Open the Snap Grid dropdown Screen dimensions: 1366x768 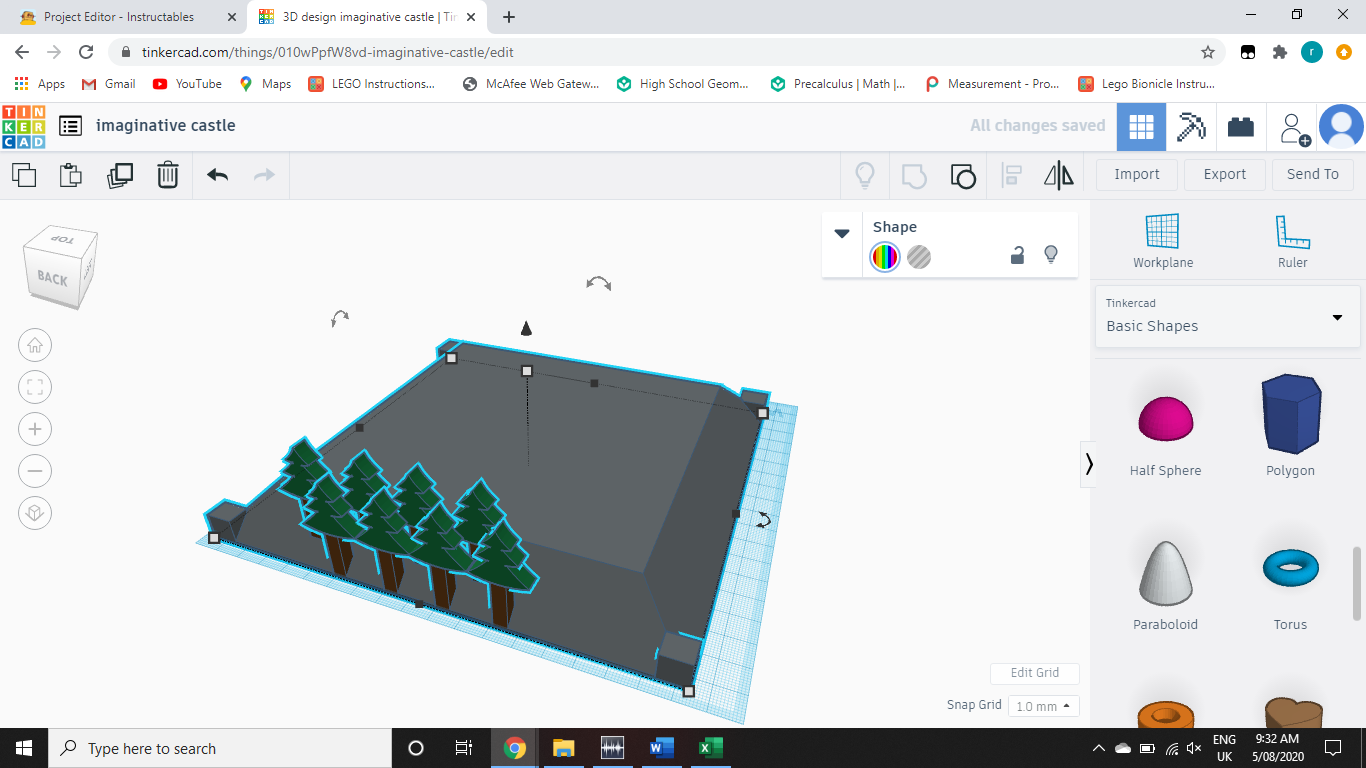[1043, 706]
